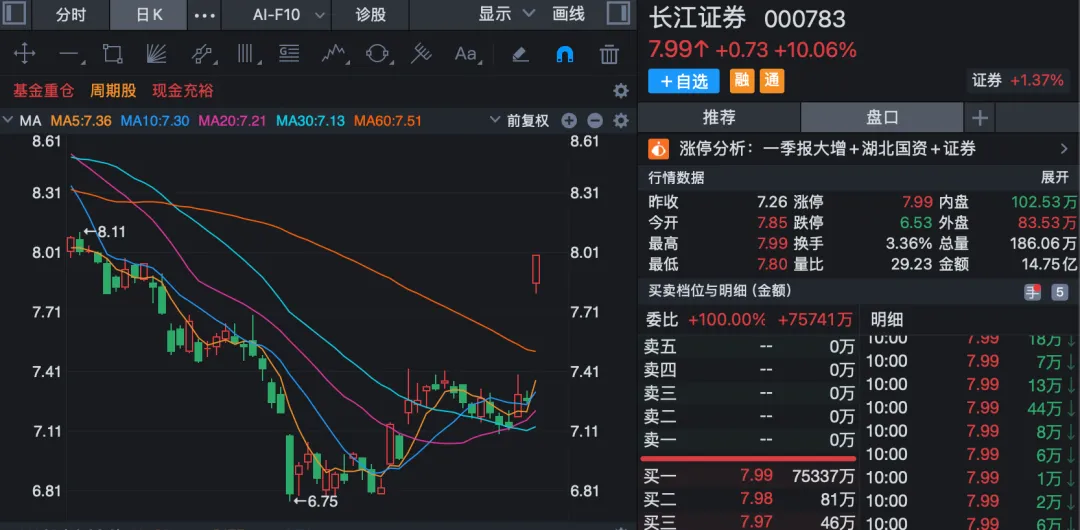Zoom out chart with minus icon
The height and width of the screenshot is (530, 1080).
click(595, 121)
